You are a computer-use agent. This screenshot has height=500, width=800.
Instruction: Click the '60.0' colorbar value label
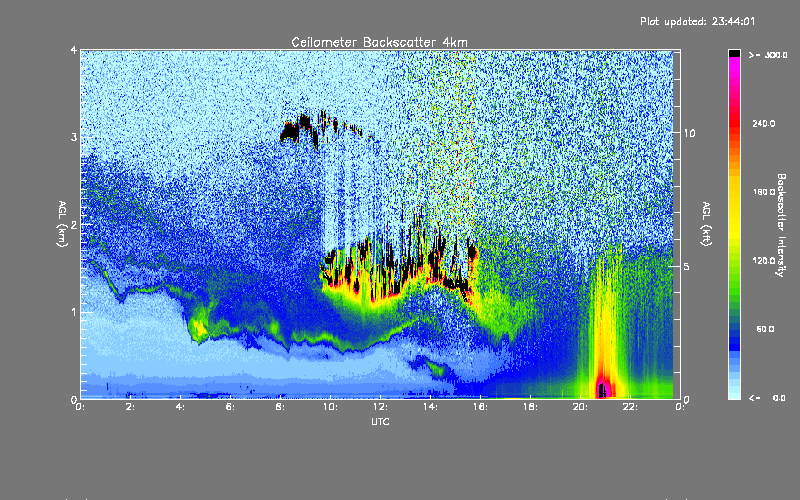(x=765, y=329)
